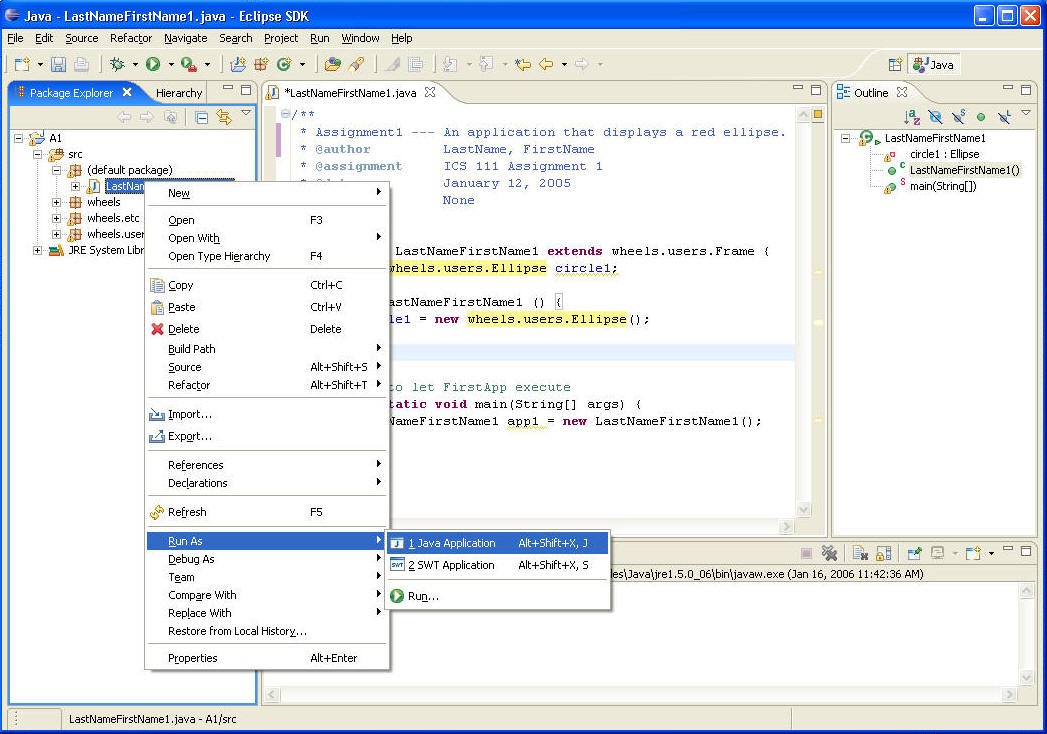The height and width of the screenshot is (734, 1047).
Task: Choose 'Run...' in the Run As submenu
Action: click(497, 596)
